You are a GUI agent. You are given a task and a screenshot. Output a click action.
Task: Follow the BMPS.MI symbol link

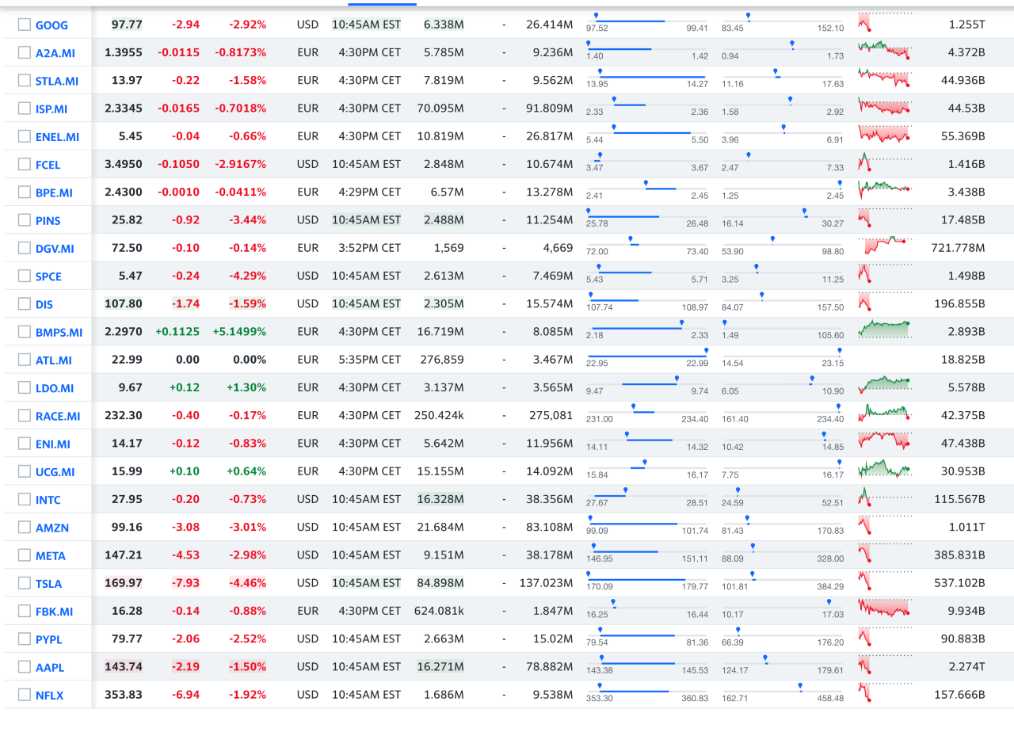pyautogui.click(x=59, y=332)
